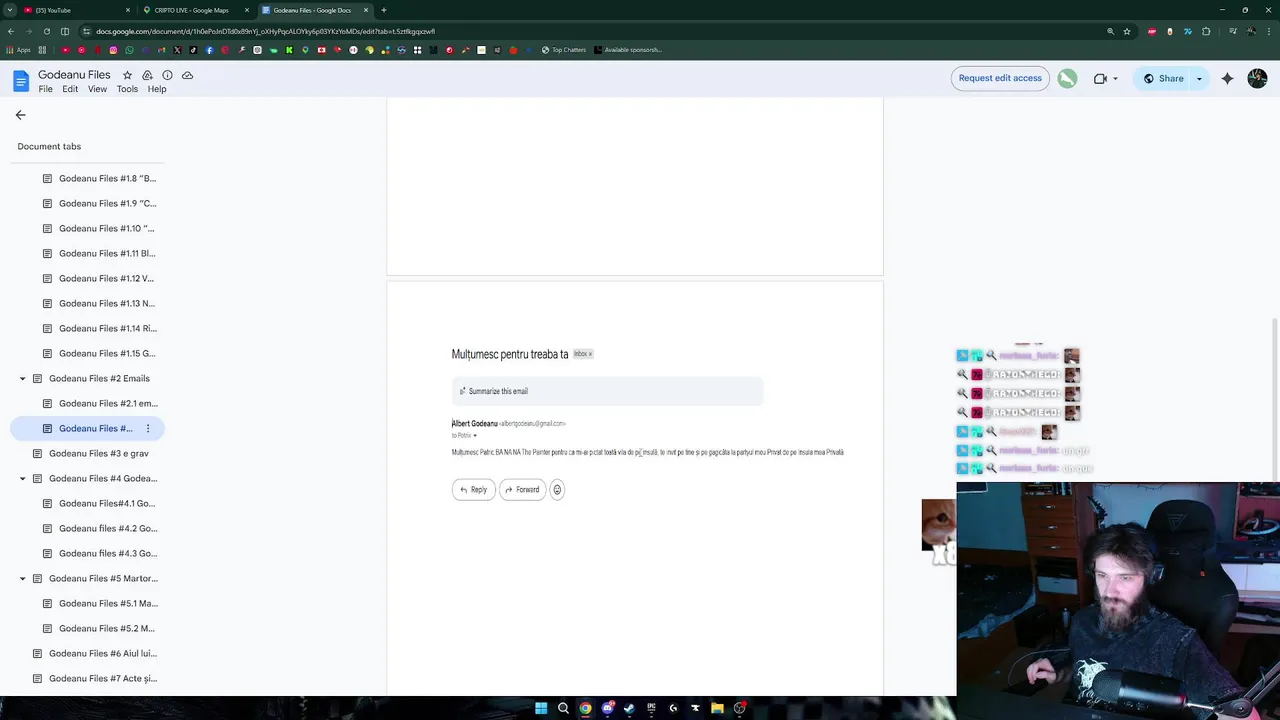The image size is (1280, 720).
Task: Open Chrome media controls icon
Action: click(x=1233, y=31)
